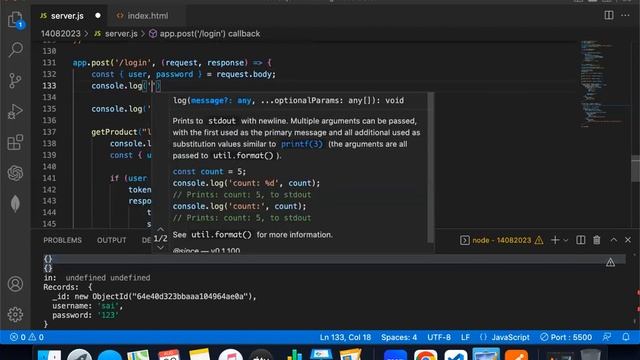Image resolution: width=640 pixels, height=360 pixels.
Task: Place cursor in console.log on line 133
Action: point(117,86)
